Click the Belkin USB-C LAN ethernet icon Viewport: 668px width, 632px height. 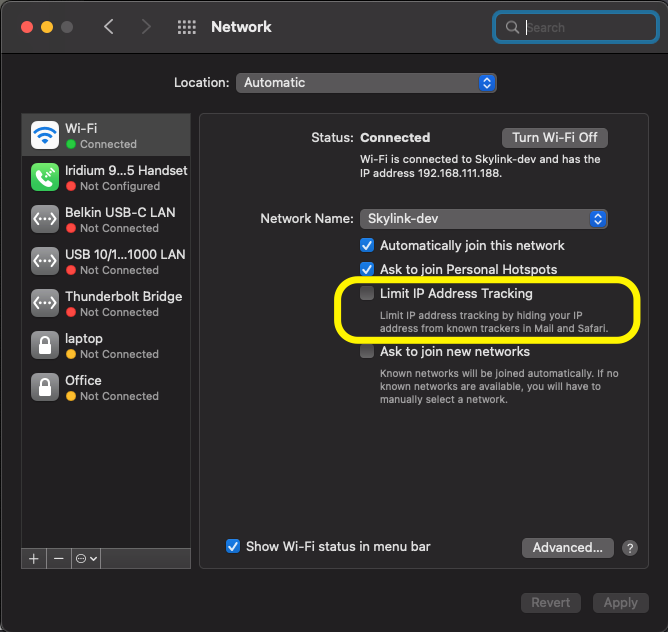pos(45,219)
